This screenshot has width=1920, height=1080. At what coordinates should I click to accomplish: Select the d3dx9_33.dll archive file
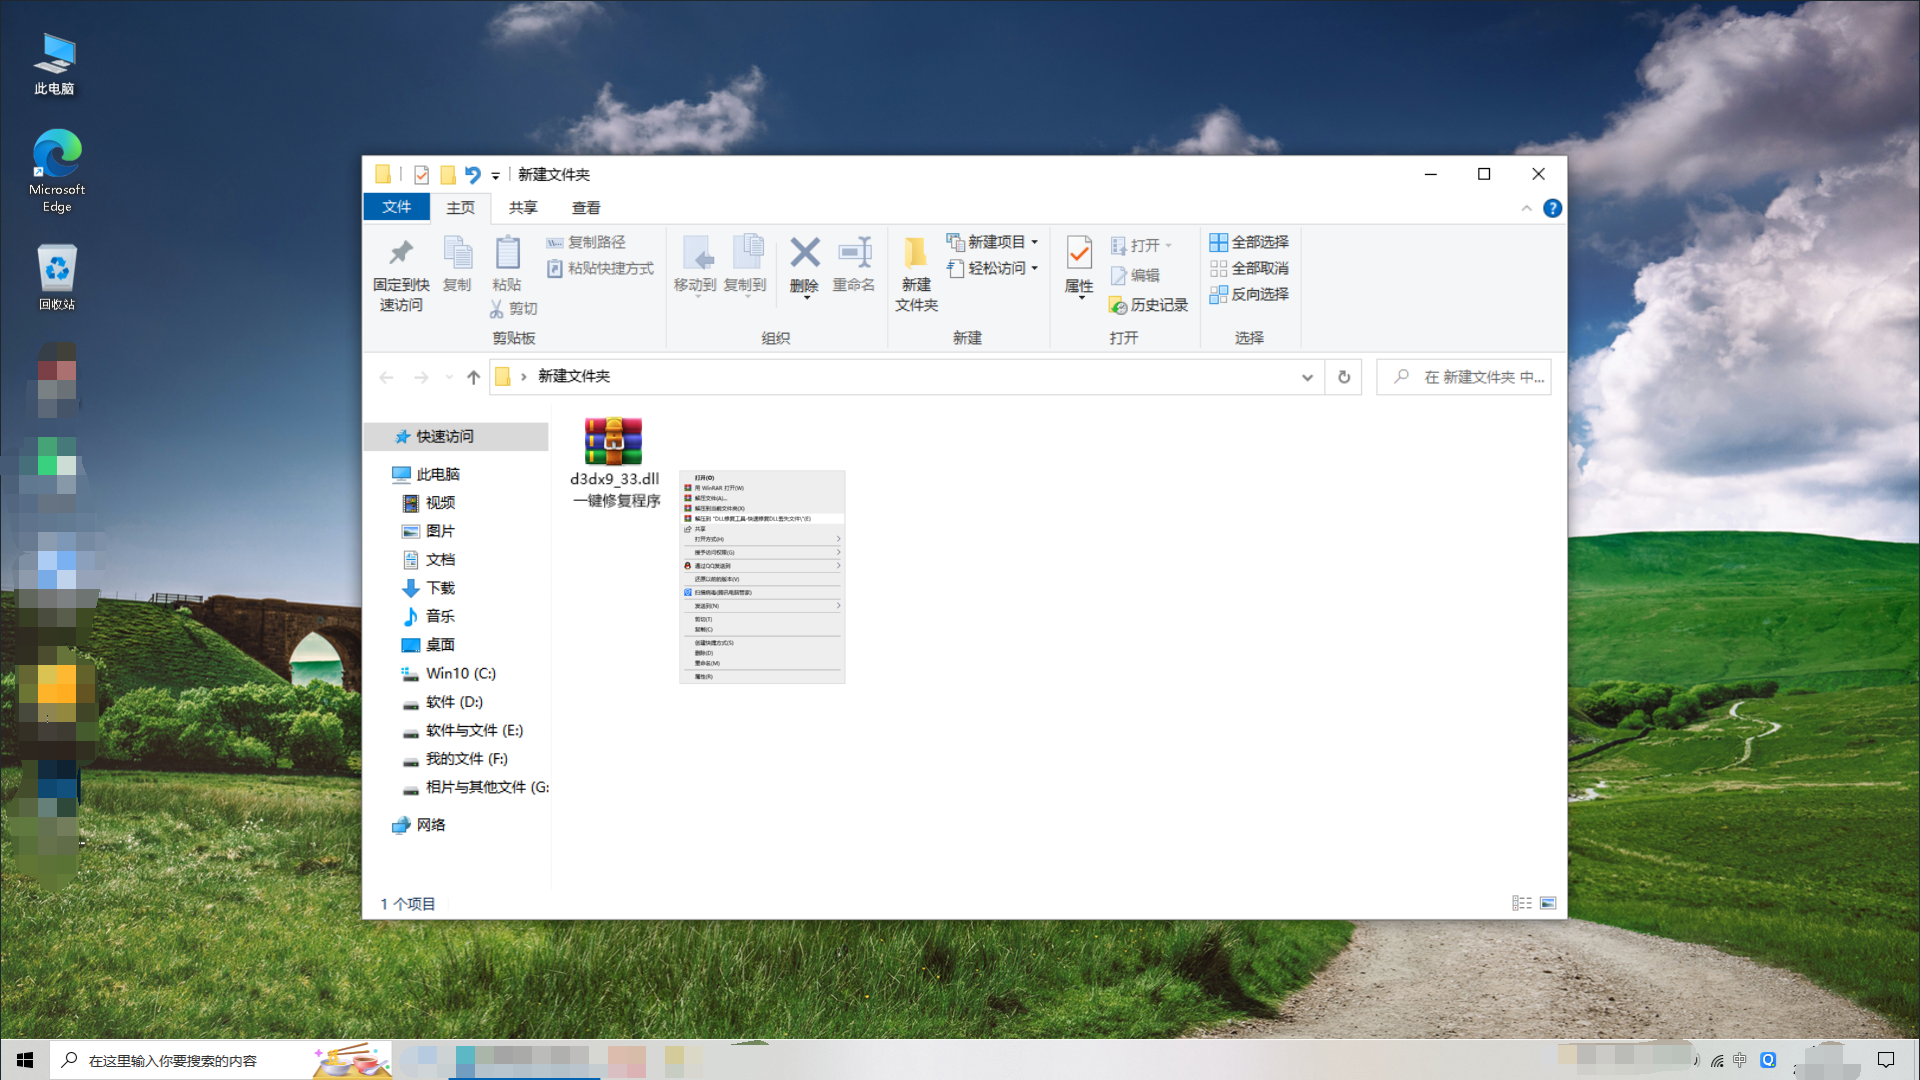(x=613, y=443)
